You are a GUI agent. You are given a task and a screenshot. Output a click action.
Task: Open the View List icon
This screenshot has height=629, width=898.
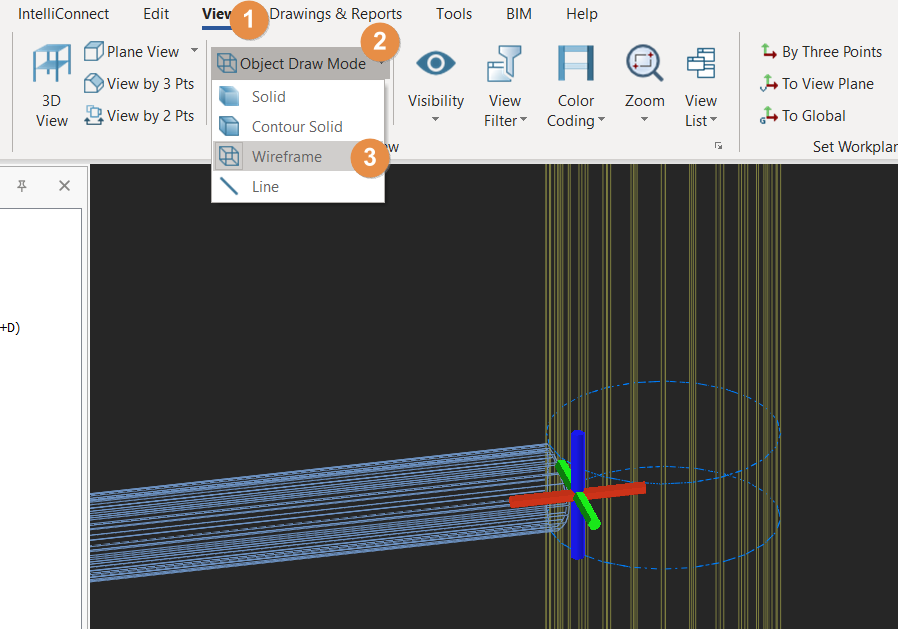click(x=700, y=65)
